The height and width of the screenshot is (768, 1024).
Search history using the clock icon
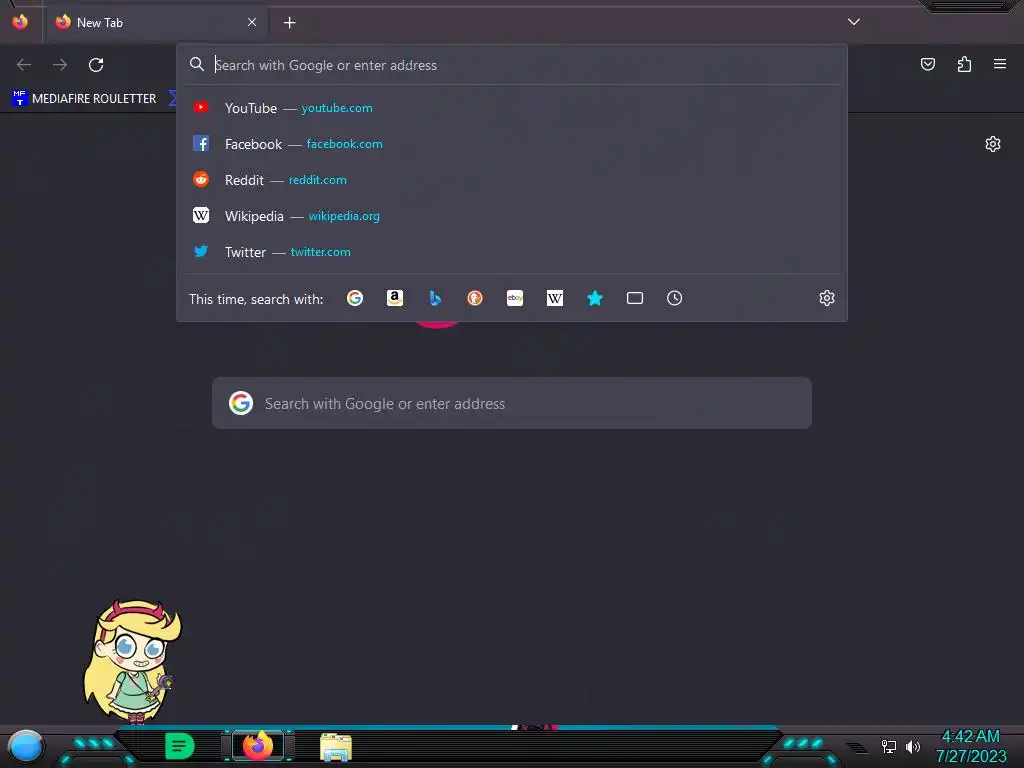click(x=675, y=298)
